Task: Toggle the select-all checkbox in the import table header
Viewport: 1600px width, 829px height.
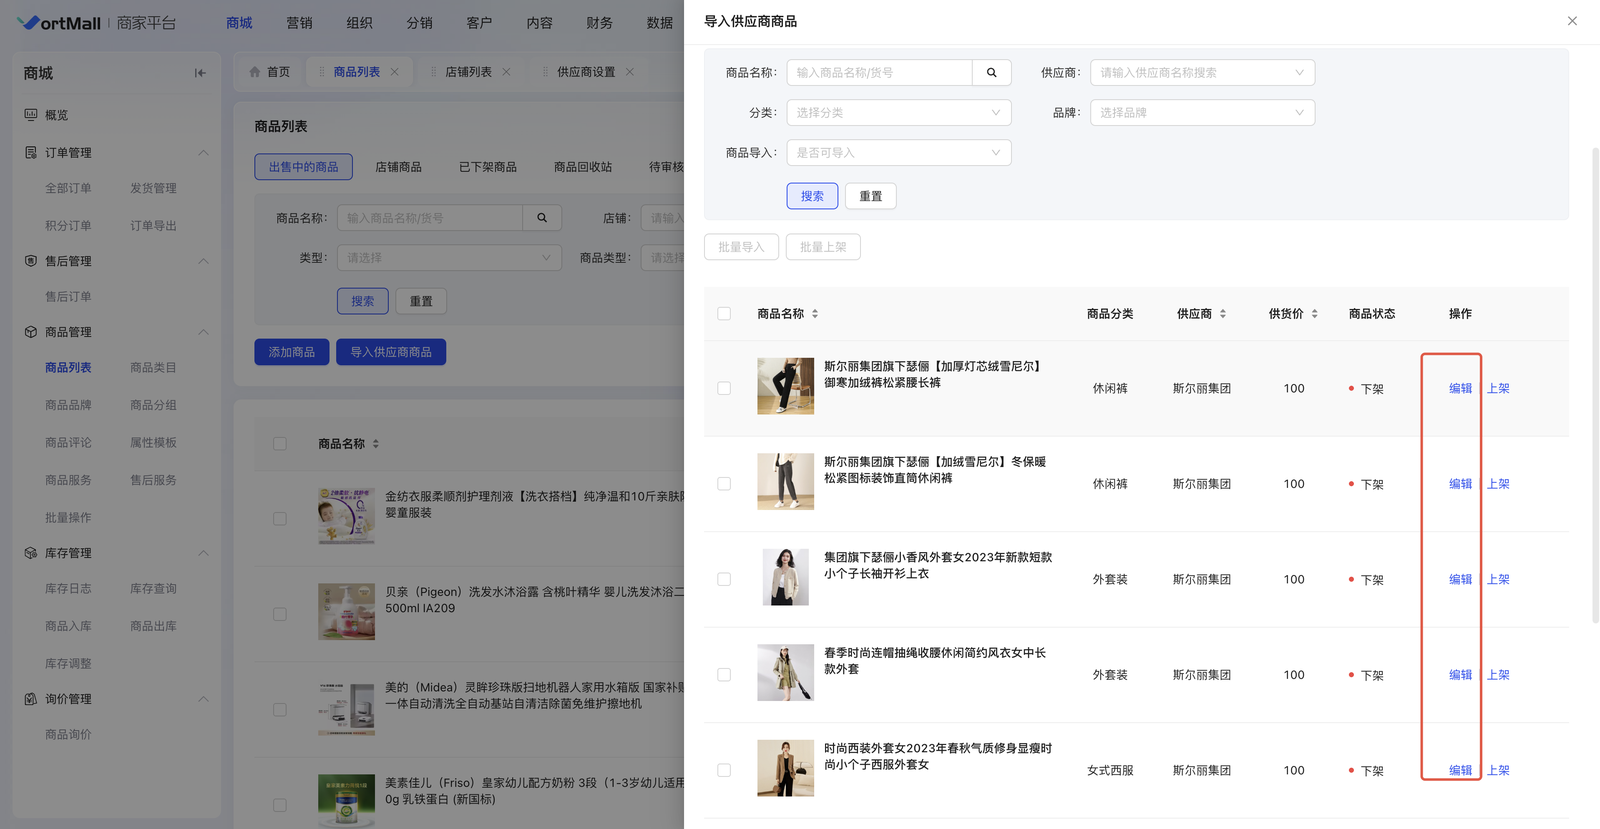Action: pyautogui.click(x=724, y=314)
